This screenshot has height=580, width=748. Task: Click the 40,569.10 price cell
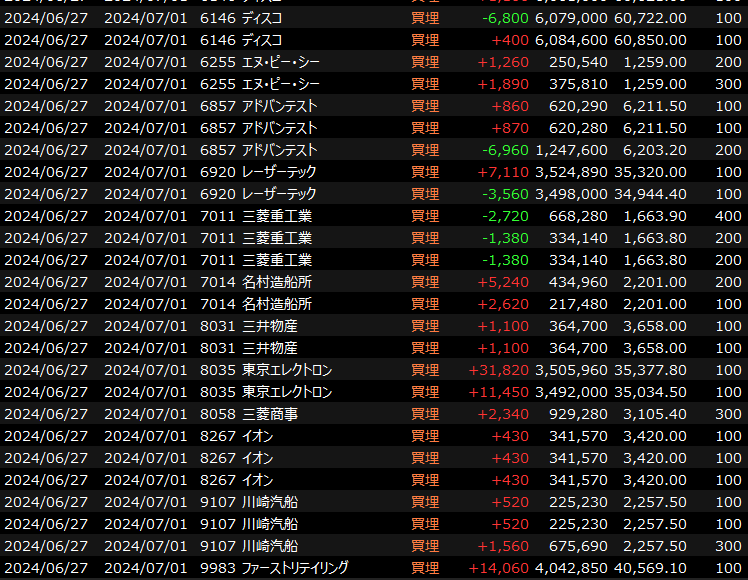point(649,568)
